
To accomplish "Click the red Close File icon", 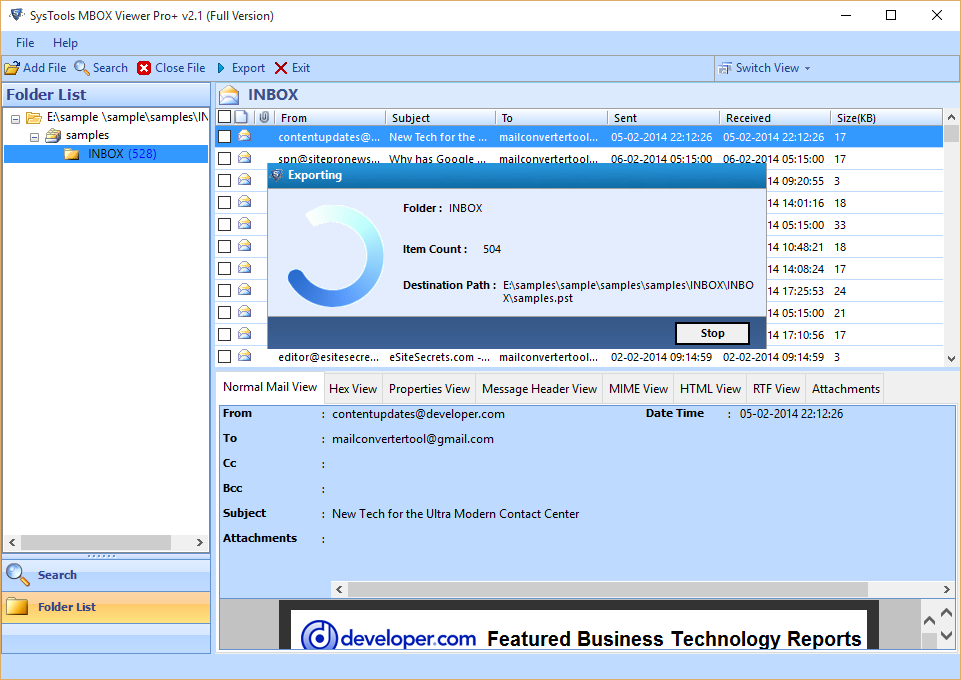I will click(x=144, y=68).
